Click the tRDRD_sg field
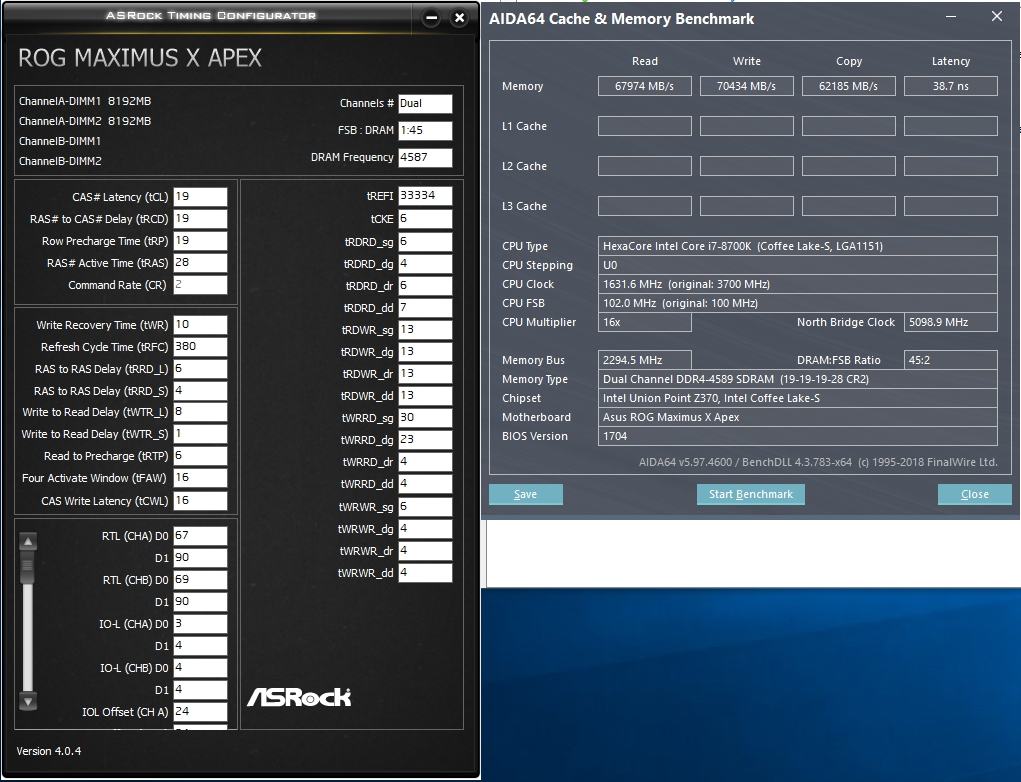 [x=425, y=242]
